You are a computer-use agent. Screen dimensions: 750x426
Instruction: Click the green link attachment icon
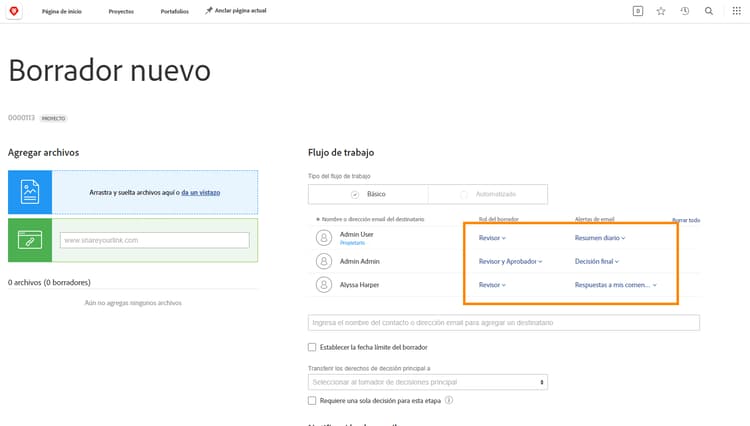(x=30, y=240)
